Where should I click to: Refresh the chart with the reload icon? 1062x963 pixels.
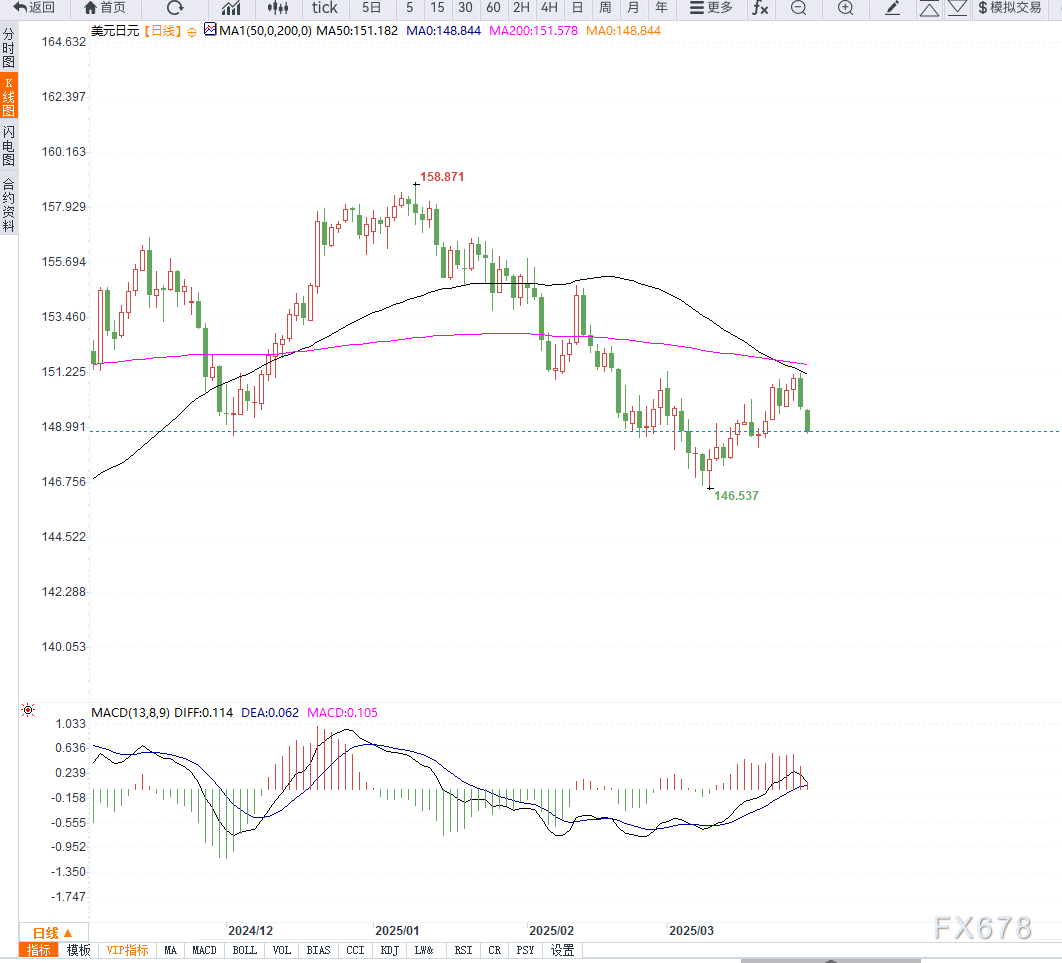[x=175, y=8]
